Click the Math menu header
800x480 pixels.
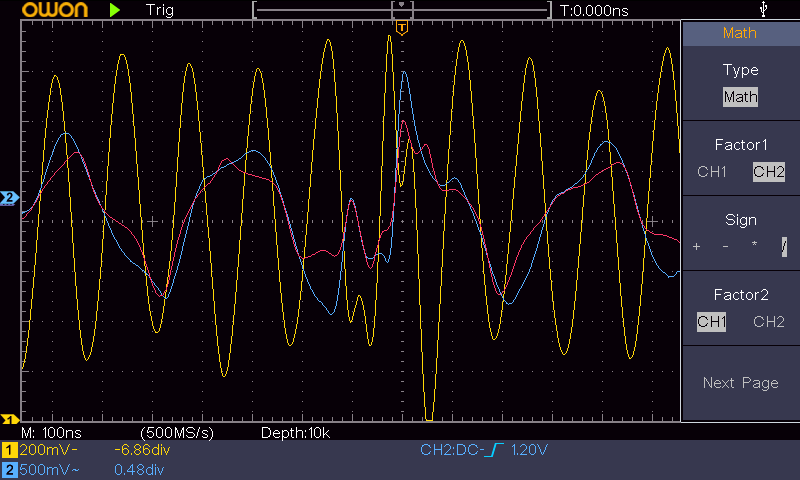click(x=740, y=33)
